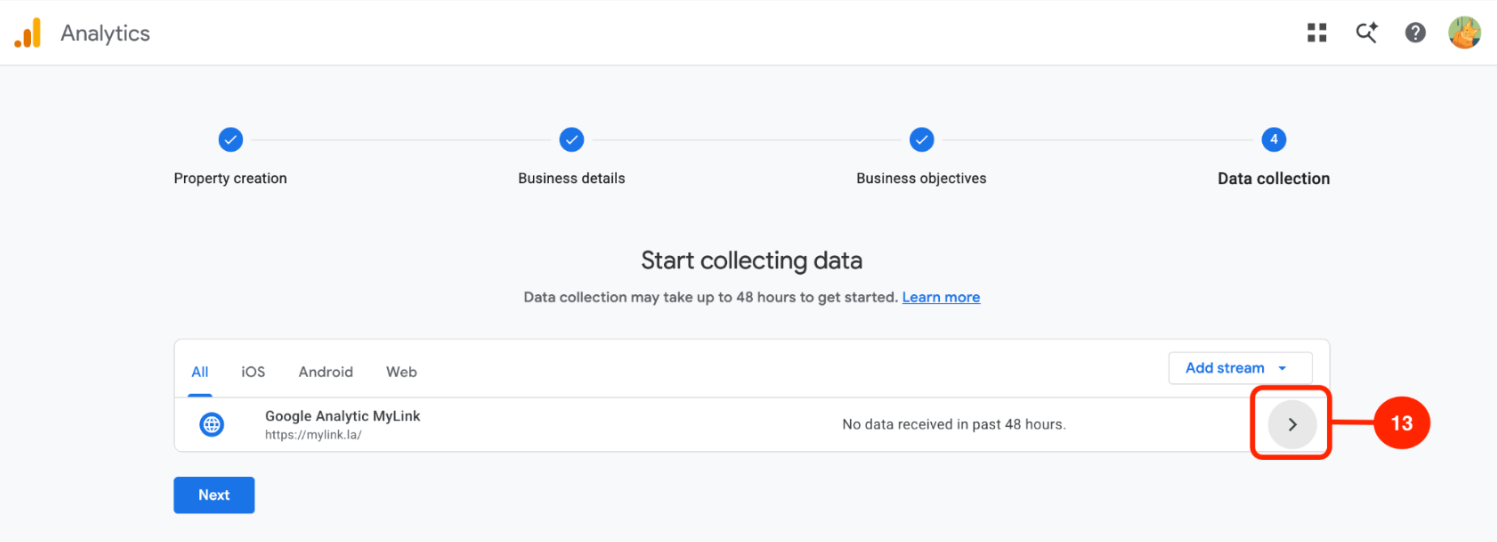Screen dimensions: 1497x542
Task: Click the No data received status text
Action: pyautogui.click(x=954, y=424)
